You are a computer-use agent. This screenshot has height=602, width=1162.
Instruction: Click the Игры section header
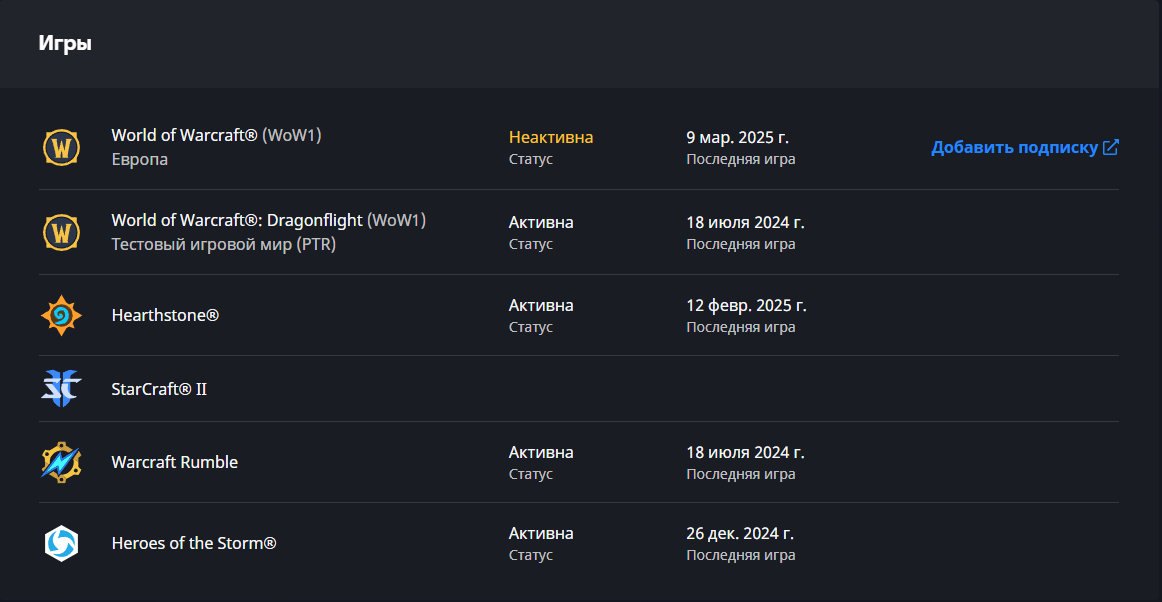[x=65, y=43]
